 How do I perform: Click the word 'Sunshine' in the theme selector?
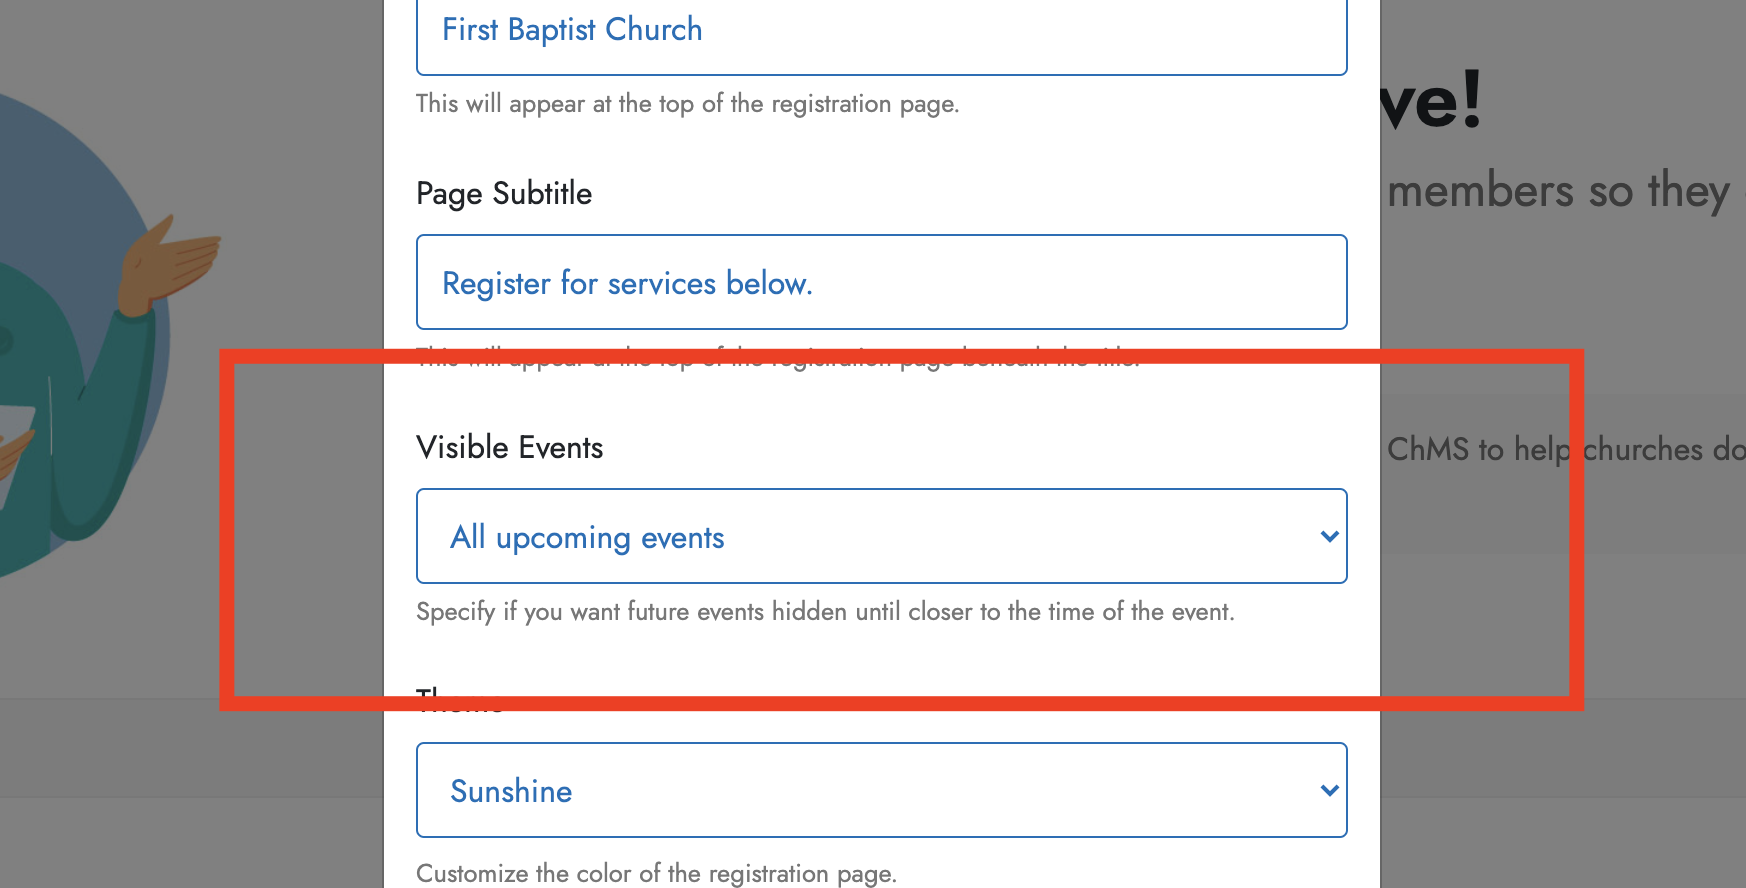pyautogui.click(x=511, y=791)
